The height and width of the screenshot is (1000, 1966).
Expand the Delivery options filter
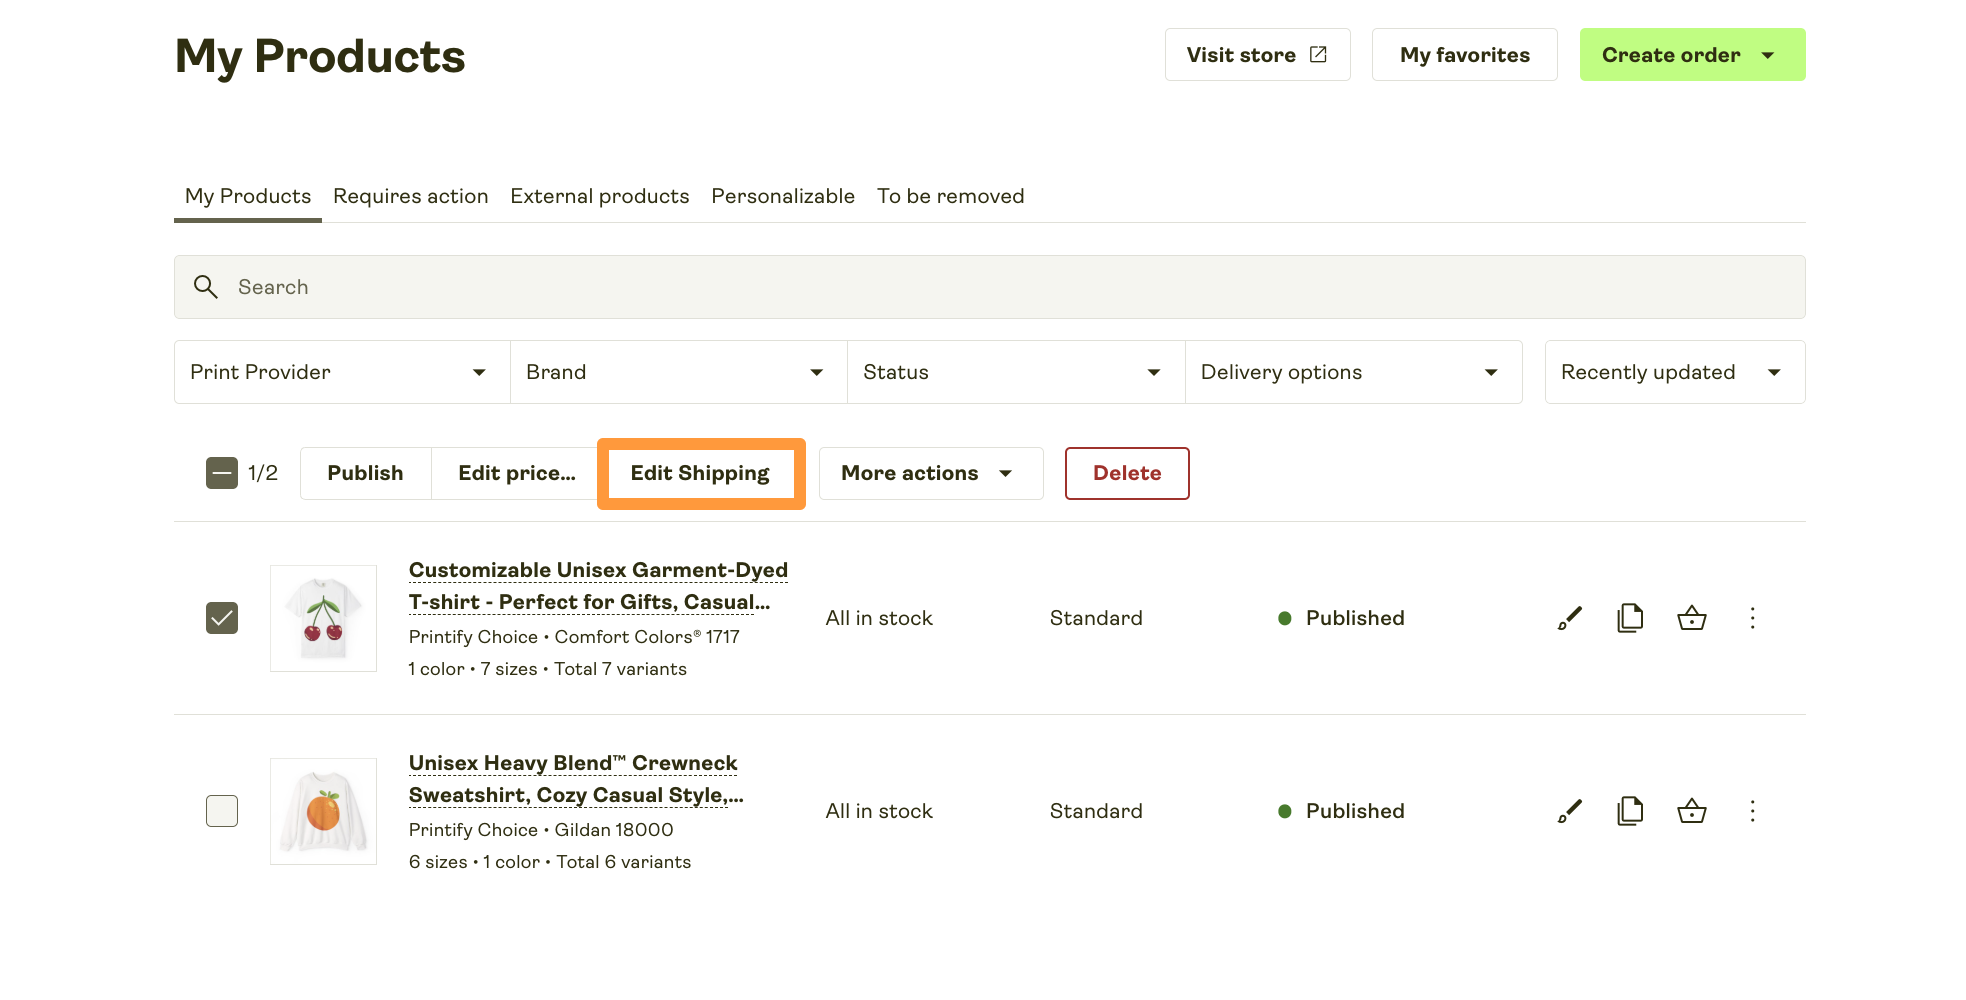[1354, 372]
